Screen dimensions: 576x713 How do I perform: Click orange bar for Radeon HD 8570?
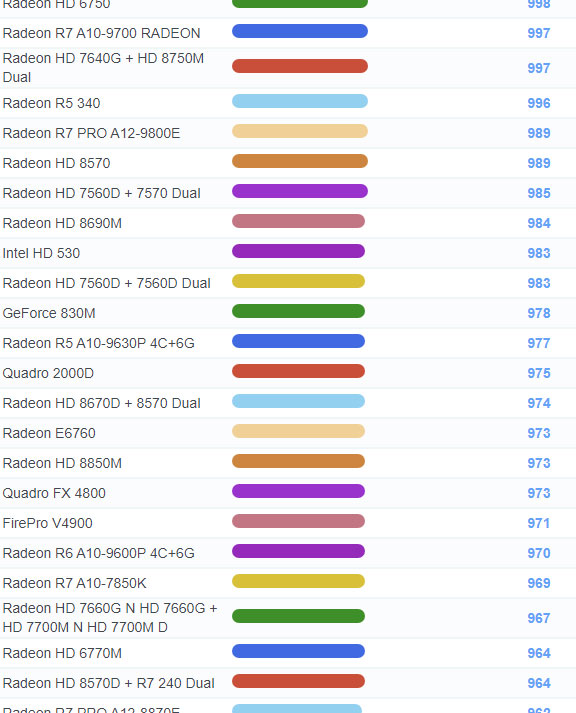pos(300,161)
